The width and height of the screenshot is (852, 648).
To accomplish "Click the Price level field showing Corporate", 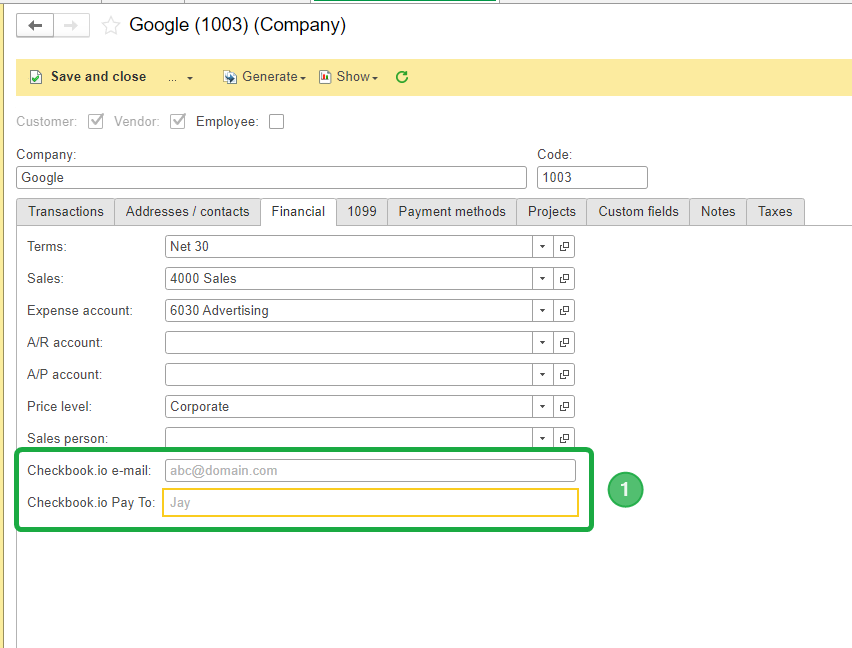I will pyautogui.click(x=349, y=407).
